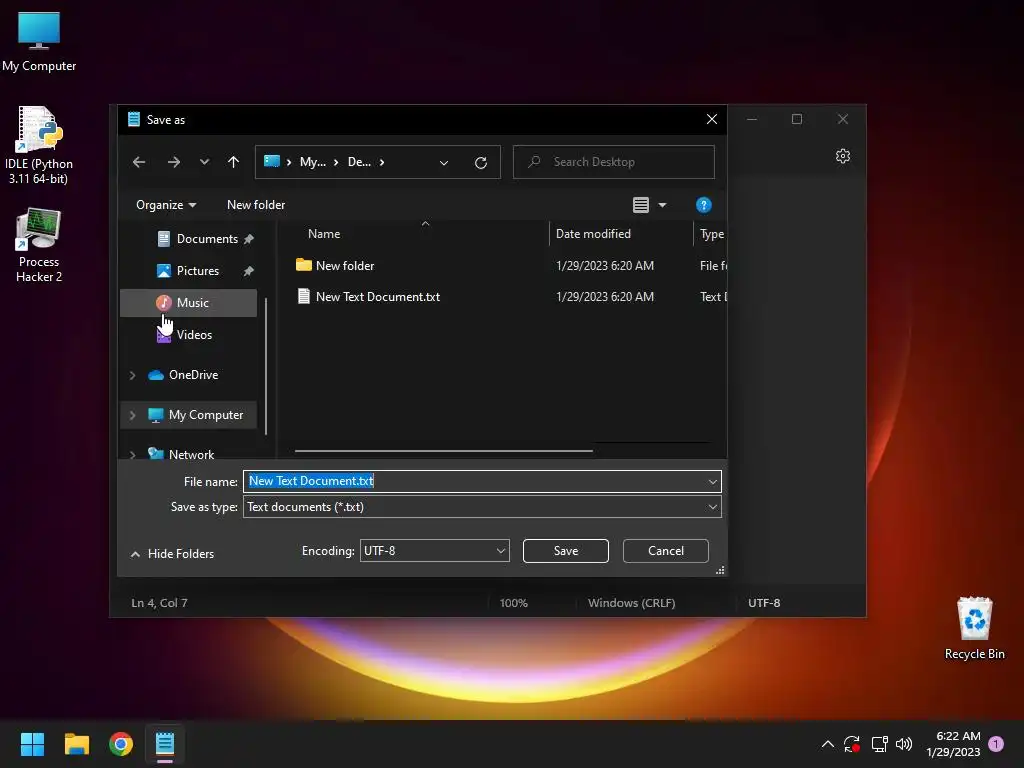
Task: Click the navigation pane vertical scrollbar
Action: 266,366
